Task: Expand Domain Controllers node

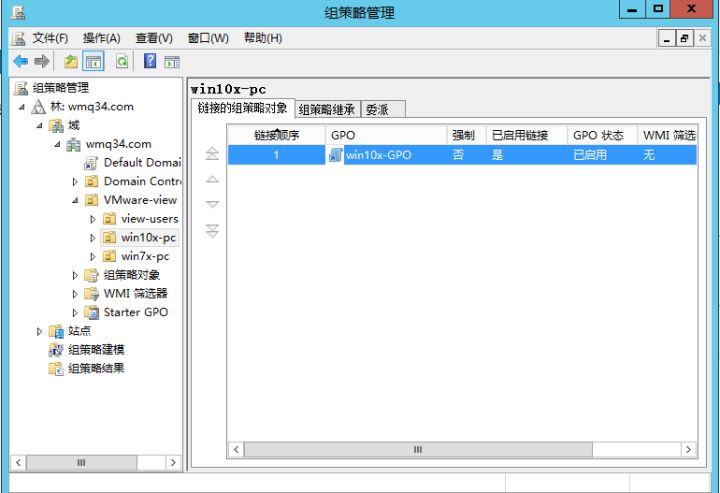Action: (75, 182)
